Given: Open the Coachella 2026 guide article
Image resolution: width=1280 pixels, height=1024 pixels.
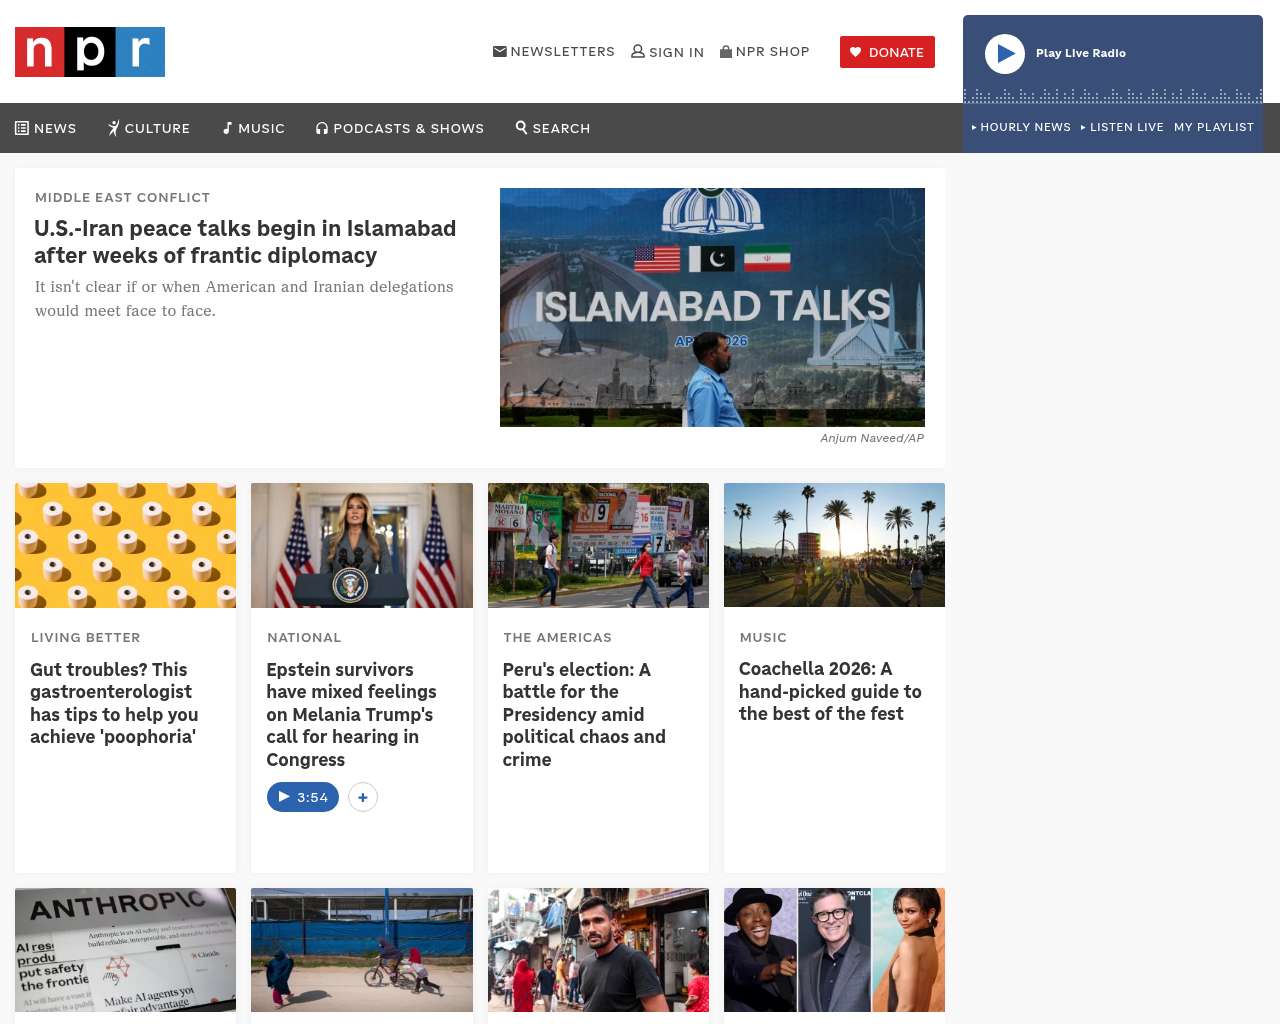Looking at the screenshot, I should coord(830,691).
